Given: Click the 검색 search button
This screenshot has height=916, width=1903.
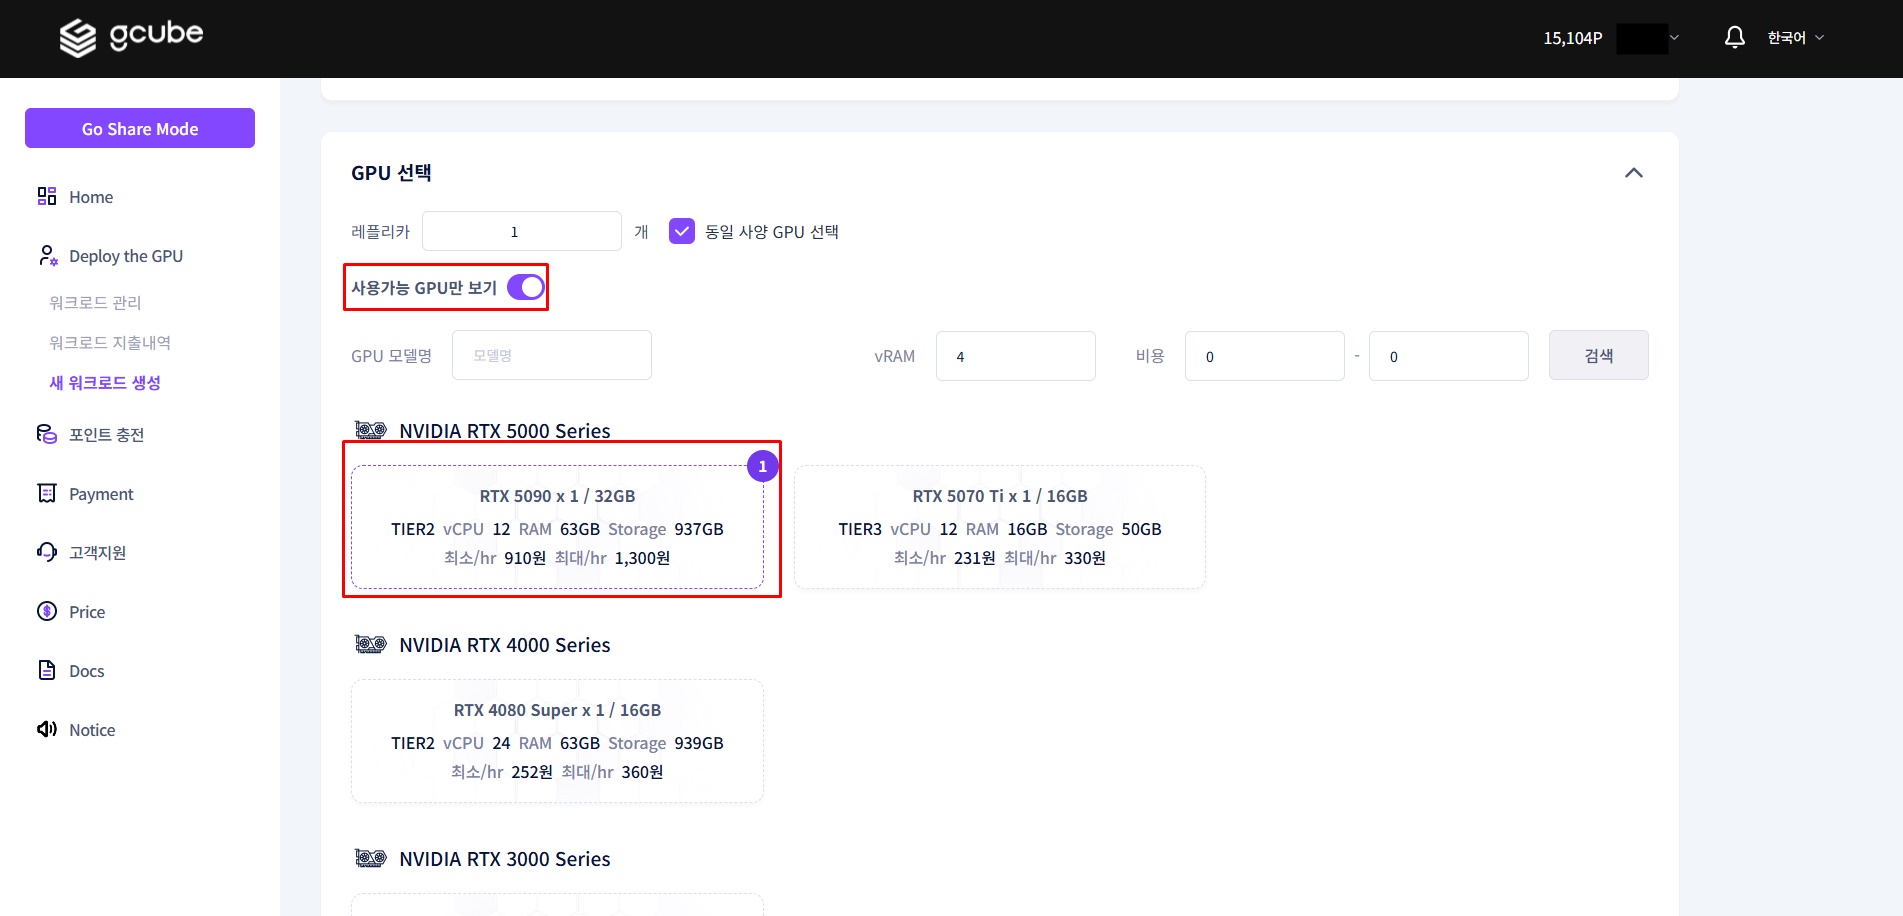Looking at the screenshot, I should pyautogui.click(x=1598, y=355).
